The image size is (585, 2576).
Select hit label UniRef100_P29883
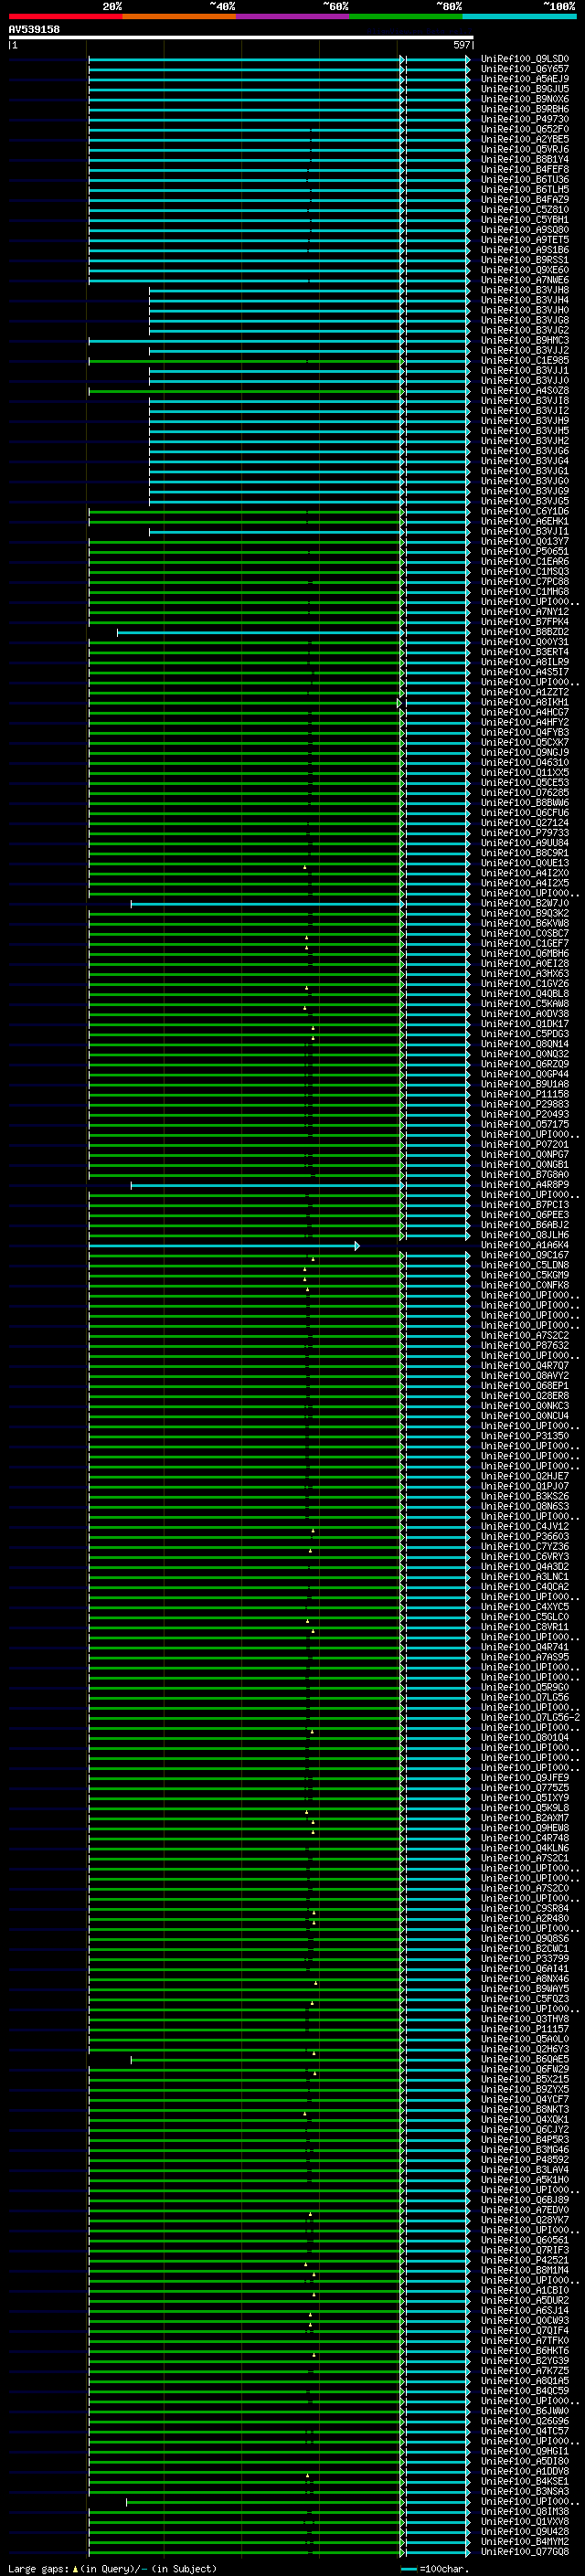[x=524, y=1104]
